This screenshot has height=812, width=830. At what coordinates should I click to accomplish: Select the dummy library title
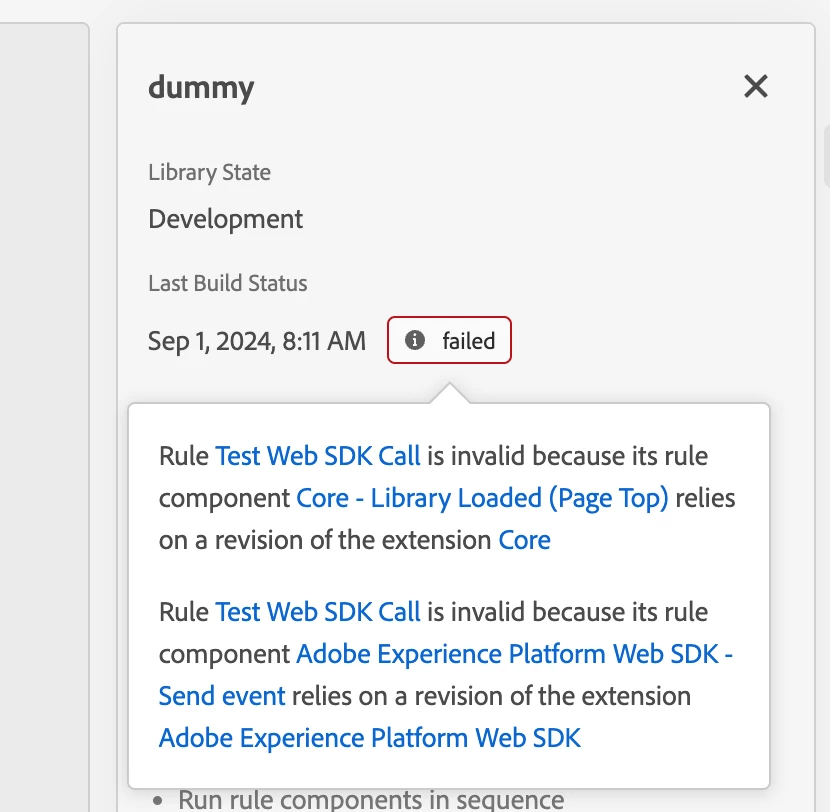click(x=201, y=88)
